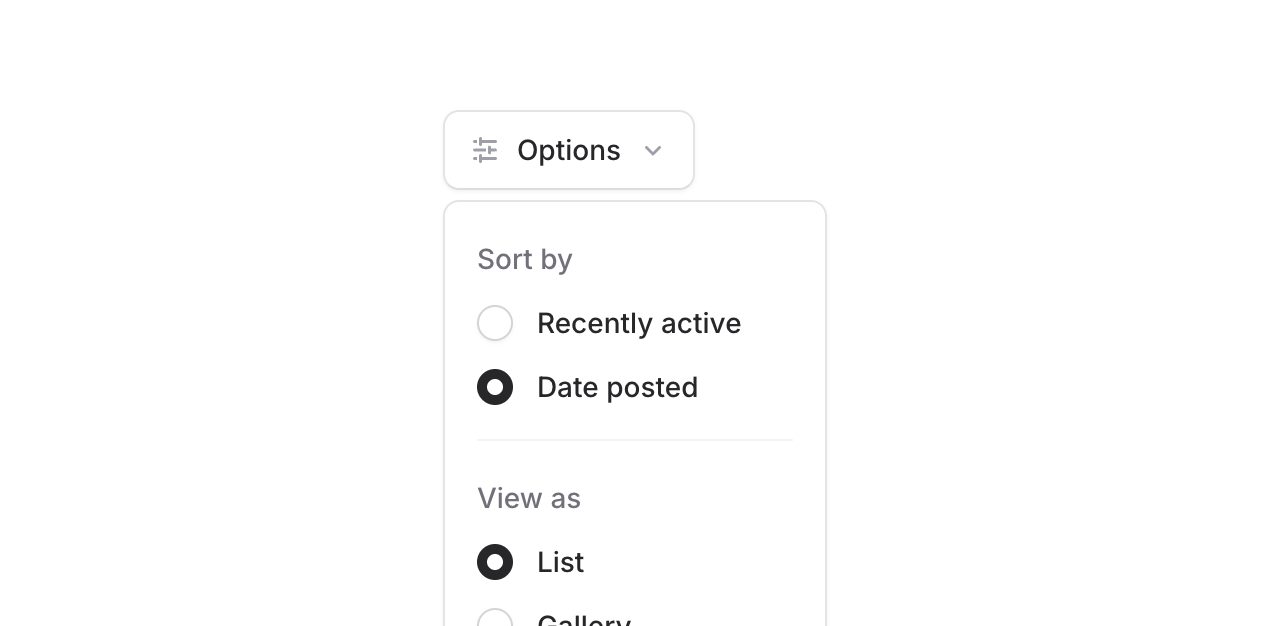
Task: Click the Date posted radio circle
Action: 495,387
